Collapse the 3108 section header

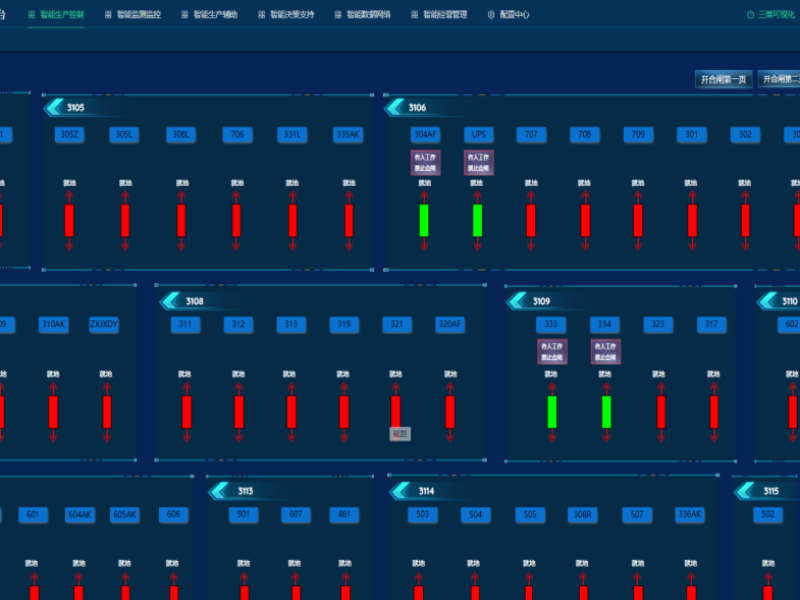tap(194, 301)
